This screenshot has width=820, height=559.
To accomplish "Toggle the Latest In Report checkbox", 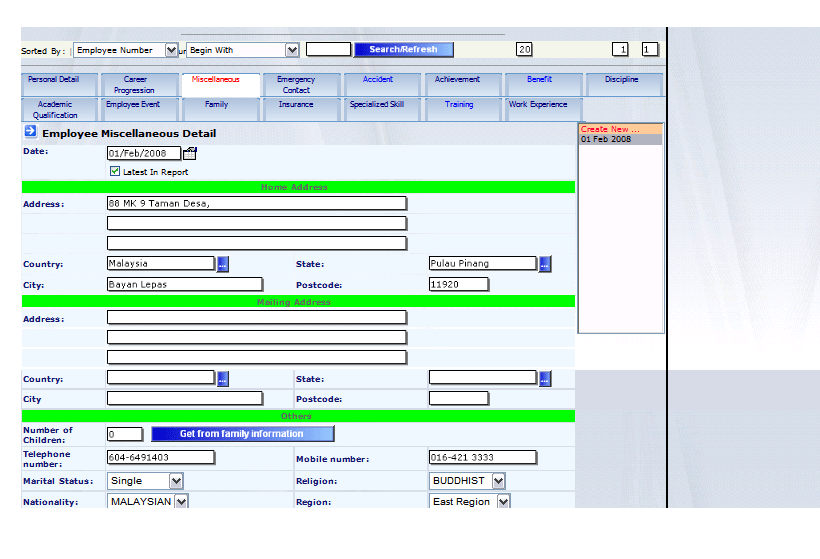I will (115, 172).
